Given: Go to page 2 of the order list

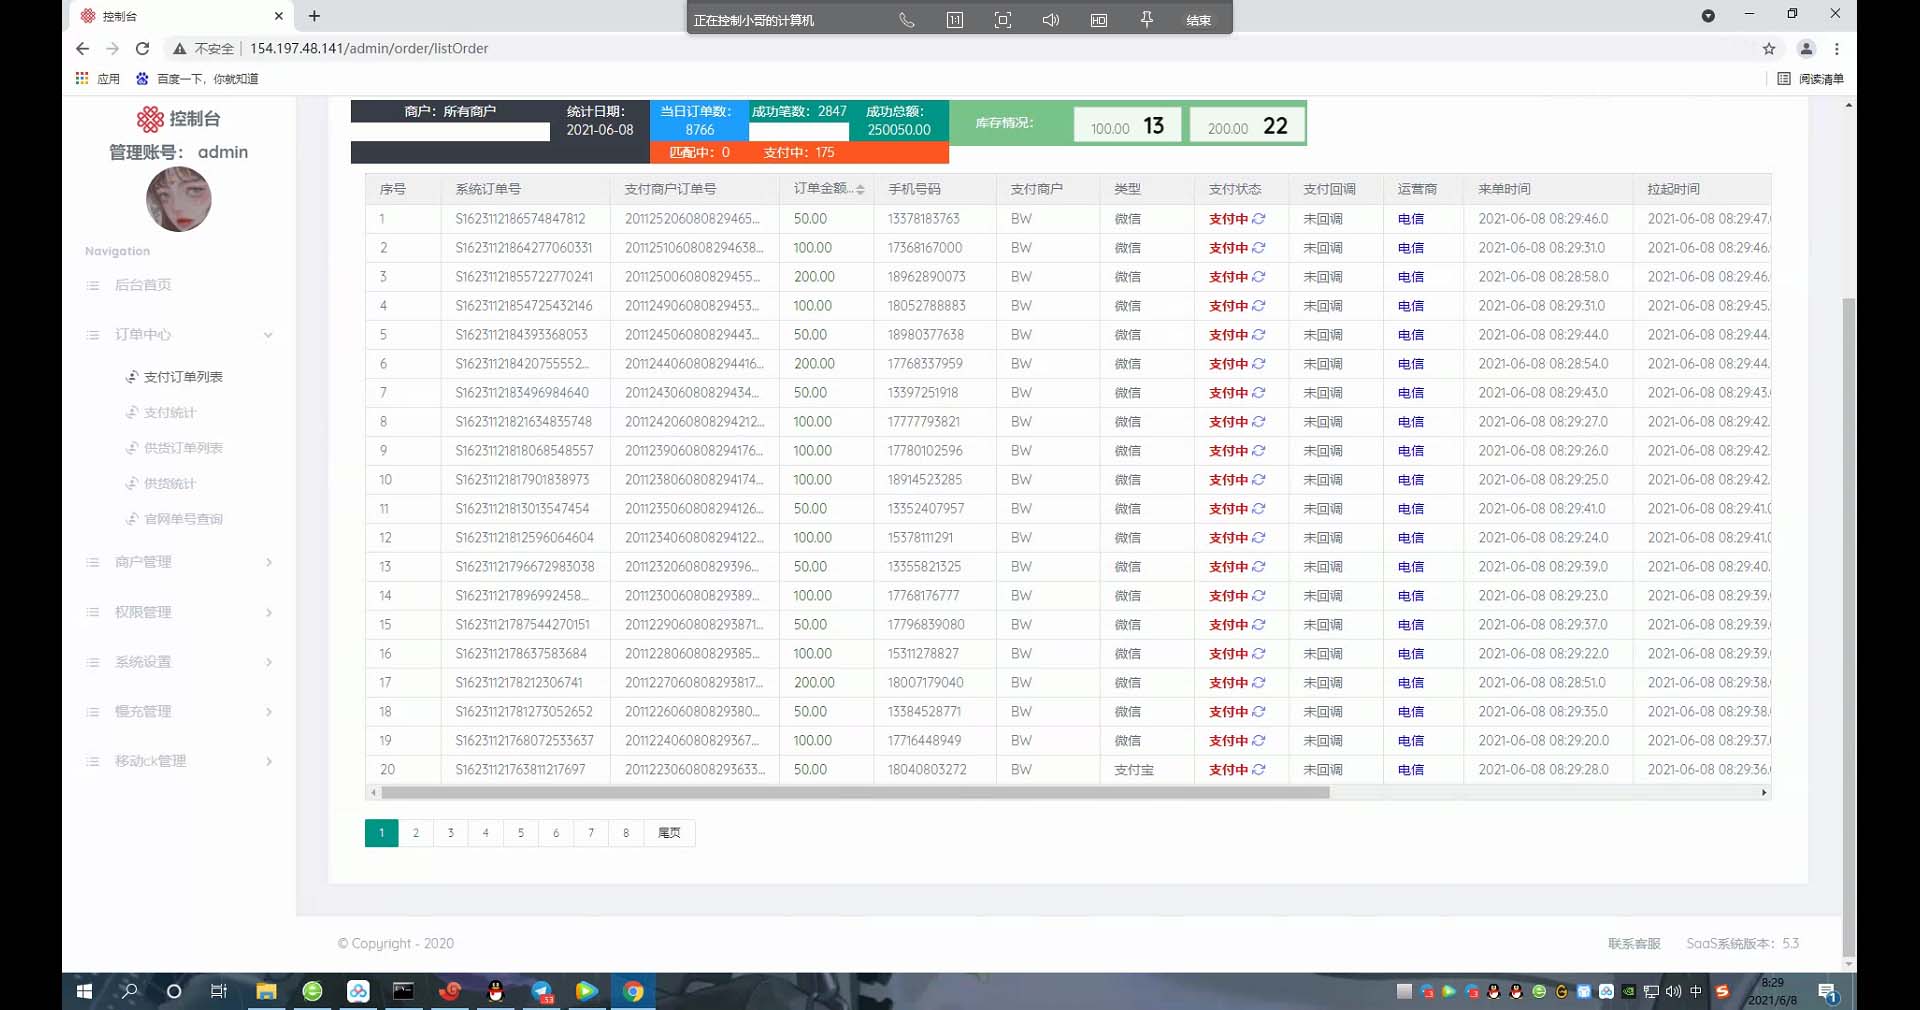Looking at the screenshot, I should (416, 833).
